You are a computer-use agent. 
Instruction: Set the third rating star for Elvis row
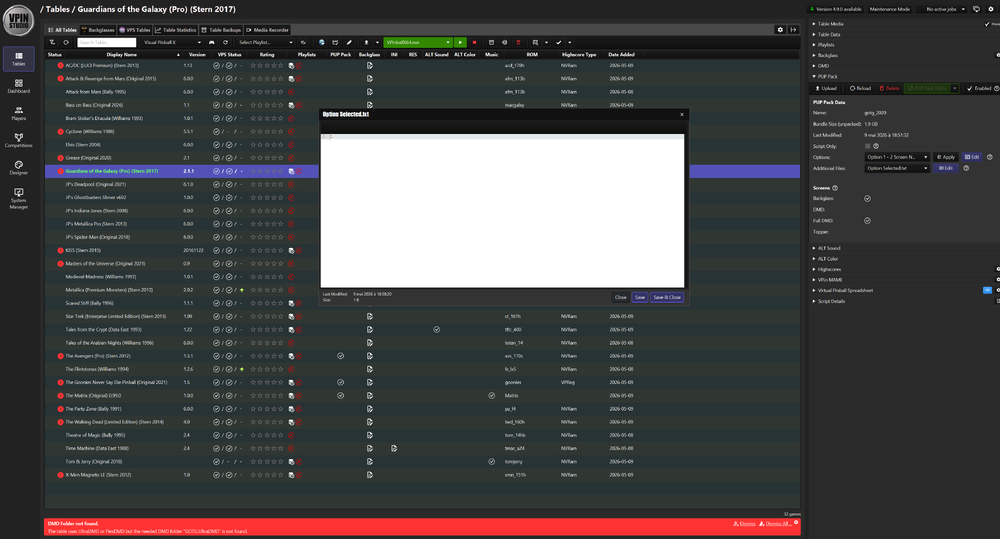(x=267, y=145)
